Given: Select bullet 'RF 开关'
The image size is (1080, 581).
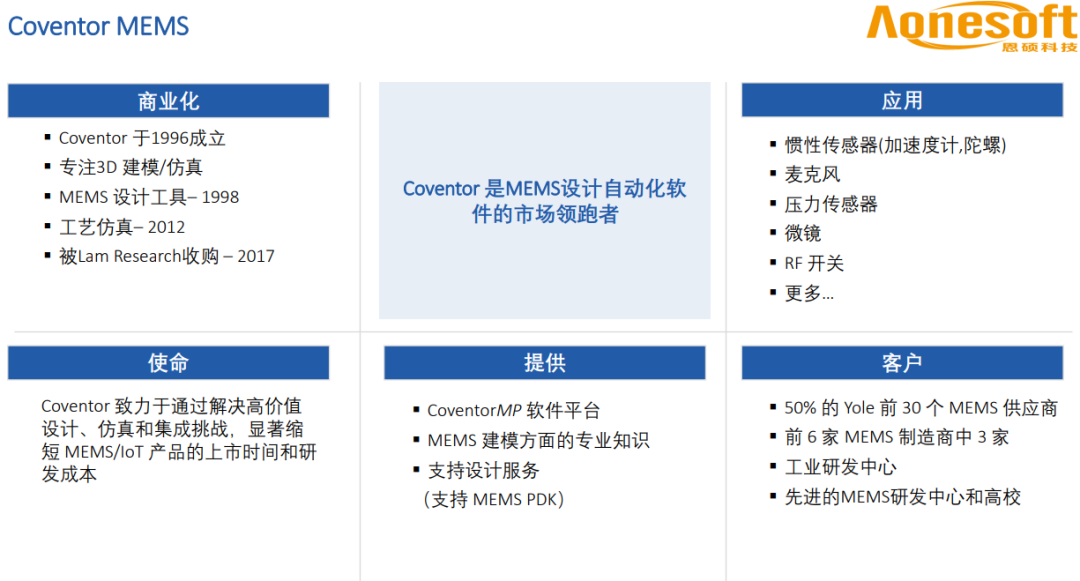Looking at the screenshot, I should pos(813,263).
